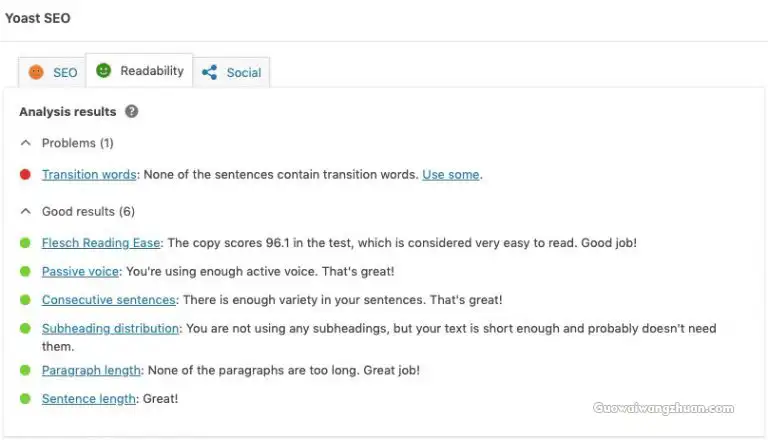Switch to the SEO tab
This screenshot has width=768, height=440.
tap(52, 73)
